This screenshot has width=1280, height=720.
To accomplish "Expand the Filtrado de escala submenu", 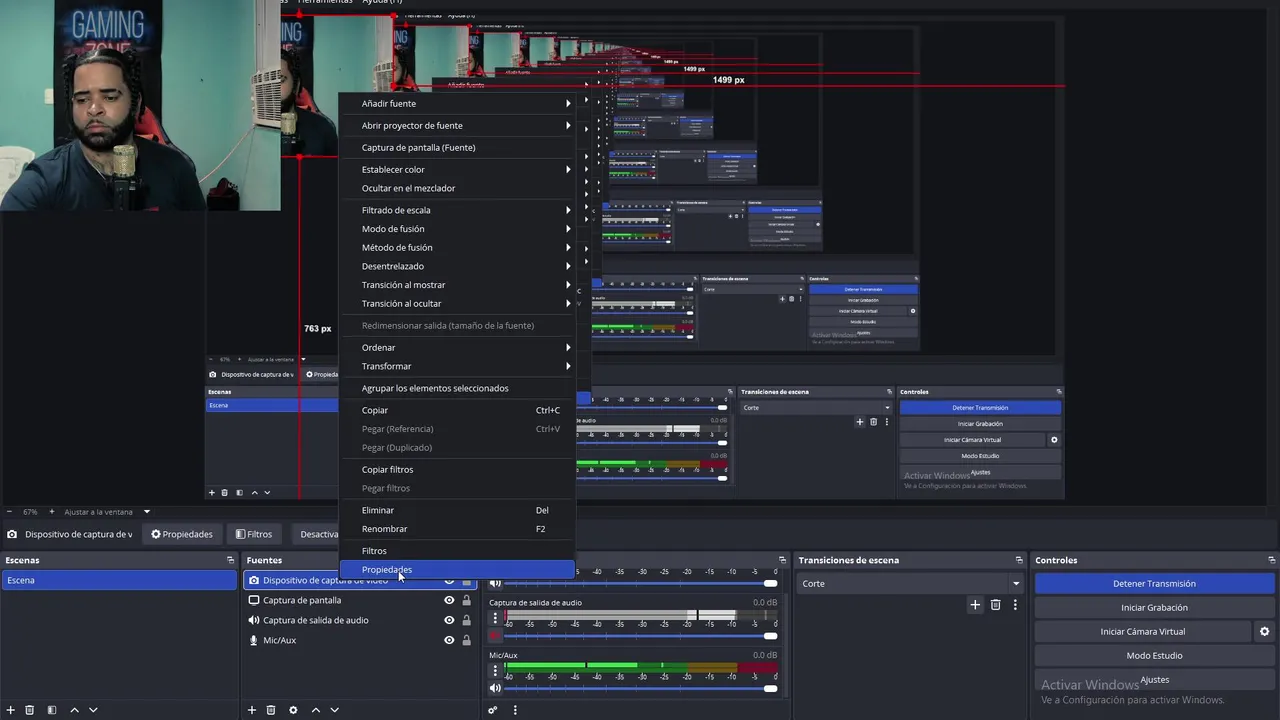I will coord(457,210).
